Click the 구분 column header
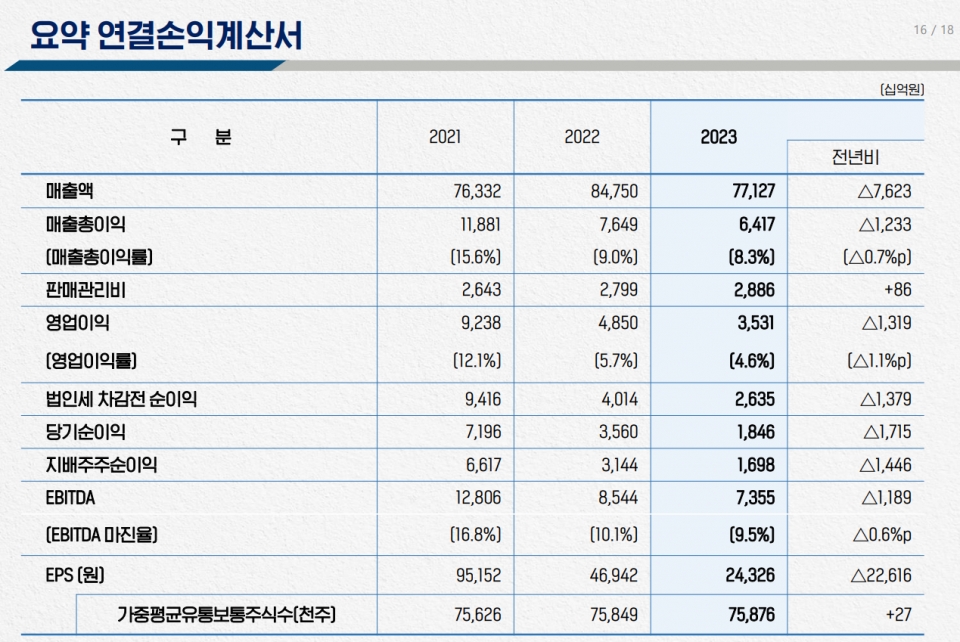This screenshot has width=960, height=642. (x=200, y=138)
